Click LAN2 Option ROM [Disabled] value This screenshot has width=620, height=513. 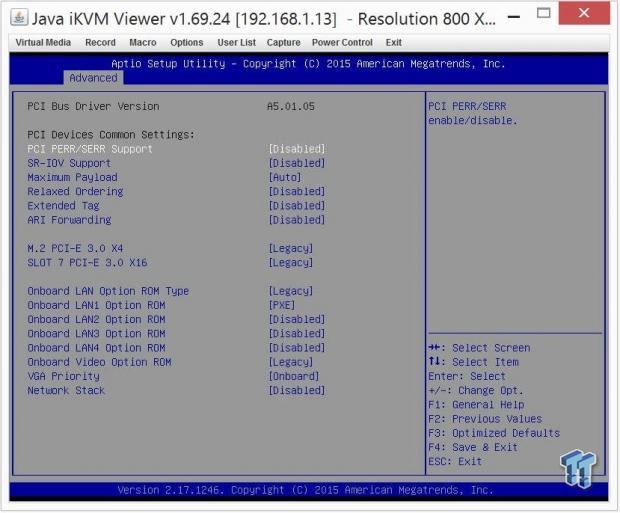297,320
